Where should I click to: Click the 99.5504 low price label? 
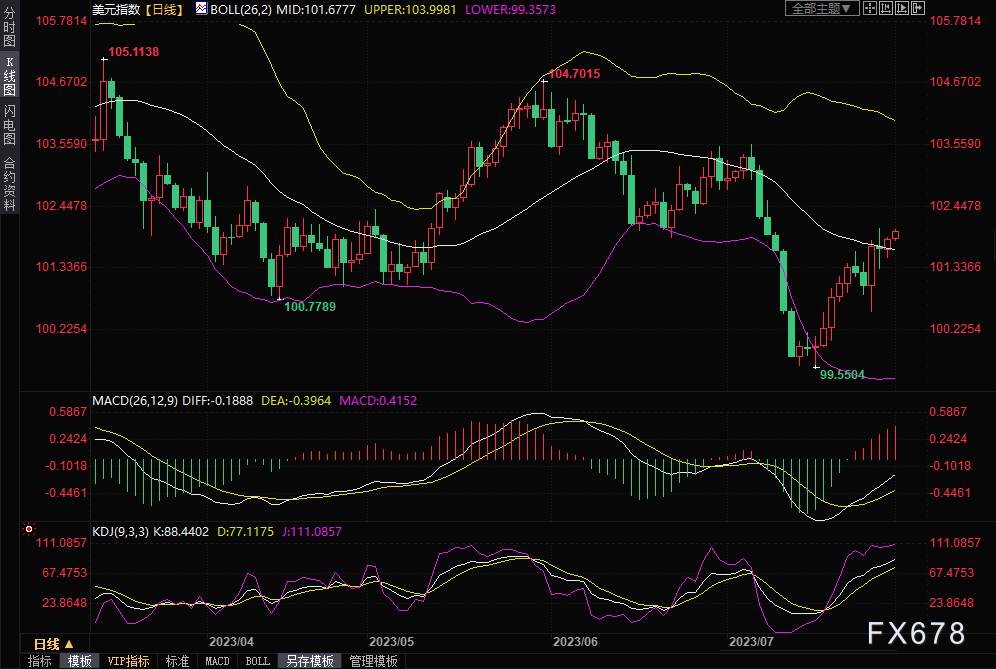(842, 375)
